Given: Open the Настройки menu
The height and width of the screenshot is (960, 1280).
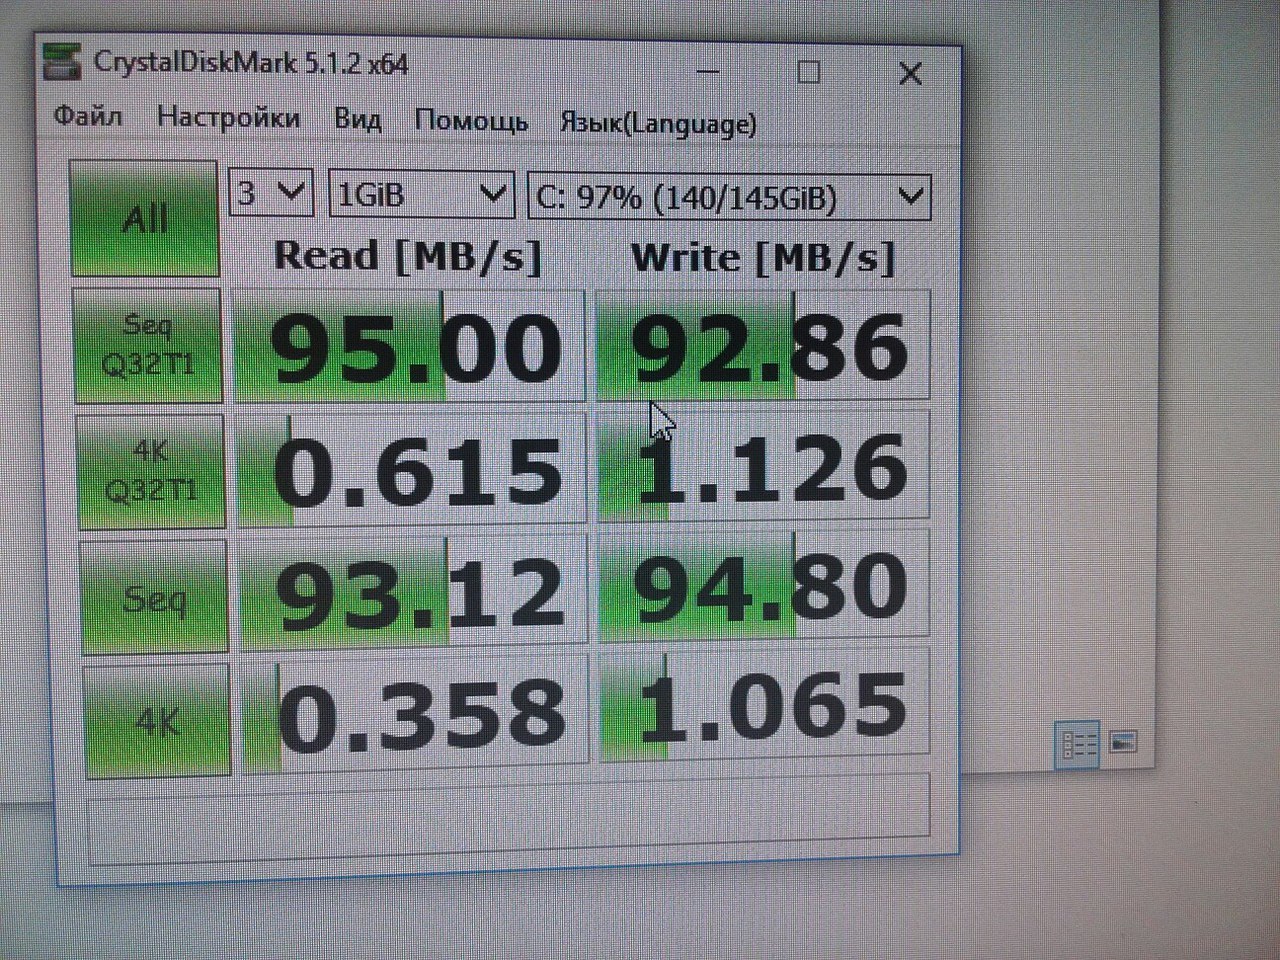Looking at the screenshot, I should point(228,118).
